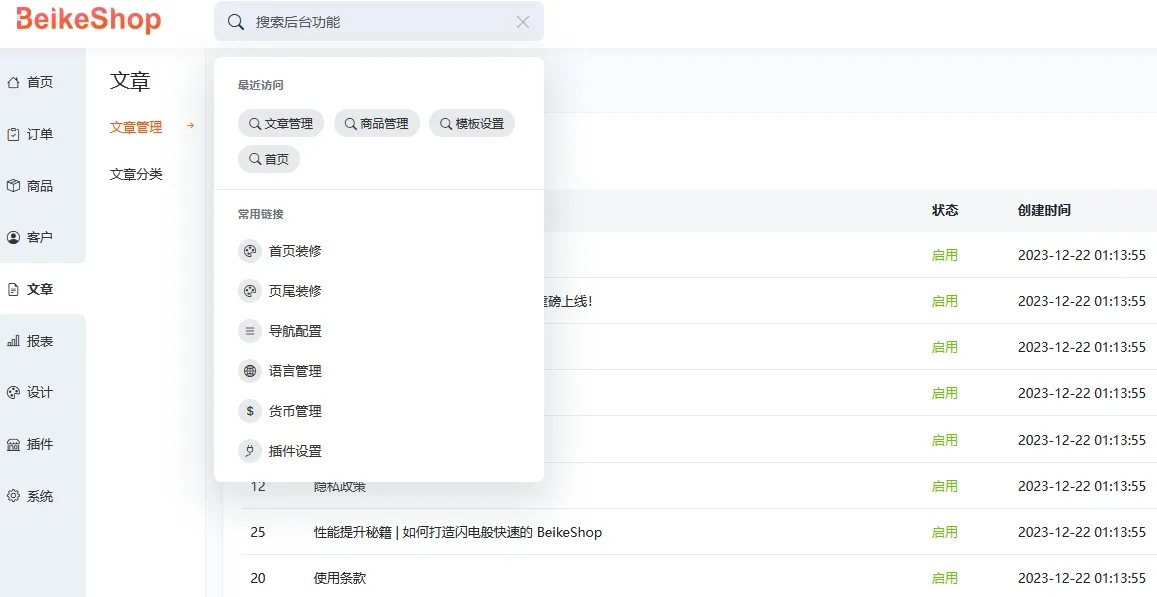Toggle 启用 on the 性能提升秘籍 article

pyautogui.click(x=944, y=532)
